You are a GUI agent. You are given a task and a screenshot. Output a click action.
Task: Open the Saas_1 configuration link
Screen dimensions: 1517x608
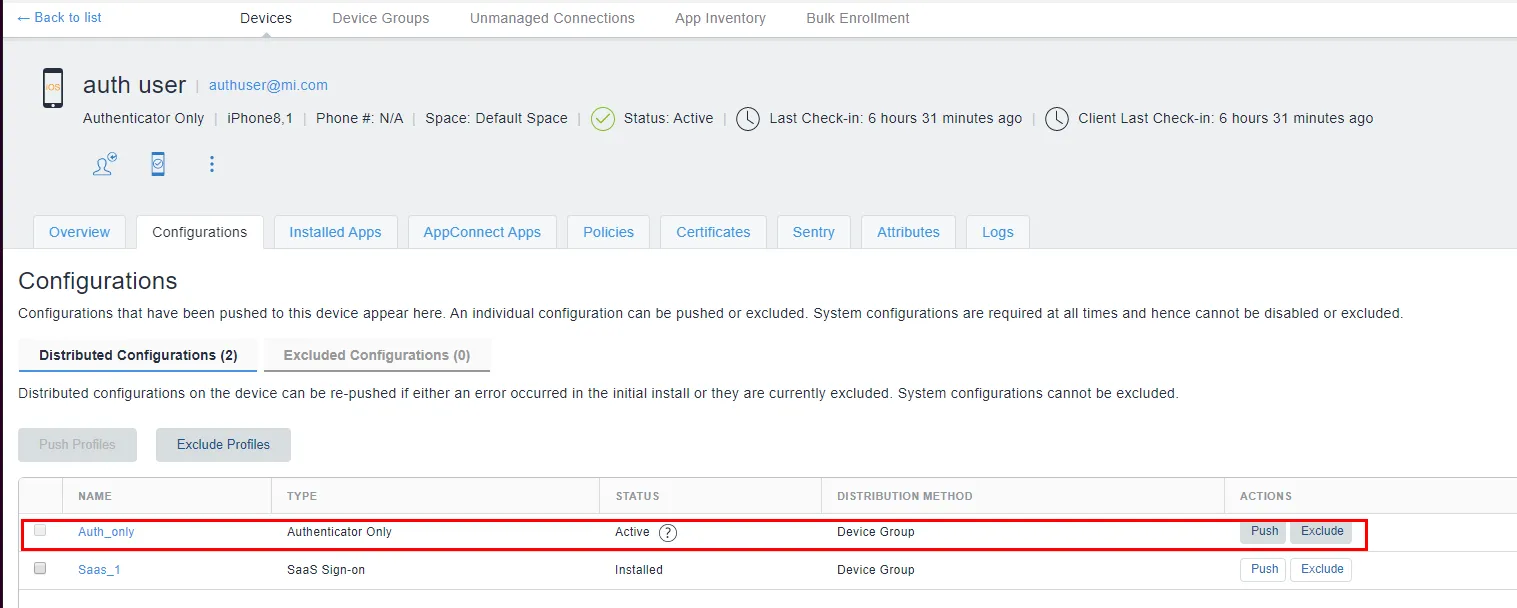[99, 570]
